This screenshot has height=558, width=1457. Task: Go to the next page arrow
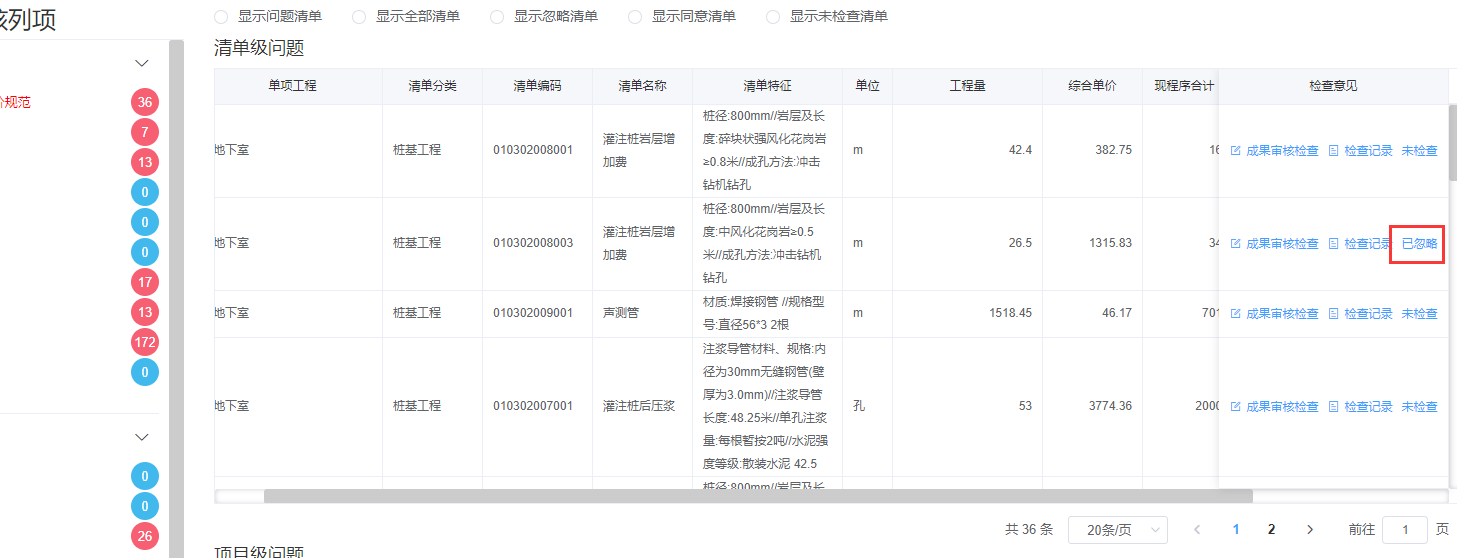click(1310, 530)
